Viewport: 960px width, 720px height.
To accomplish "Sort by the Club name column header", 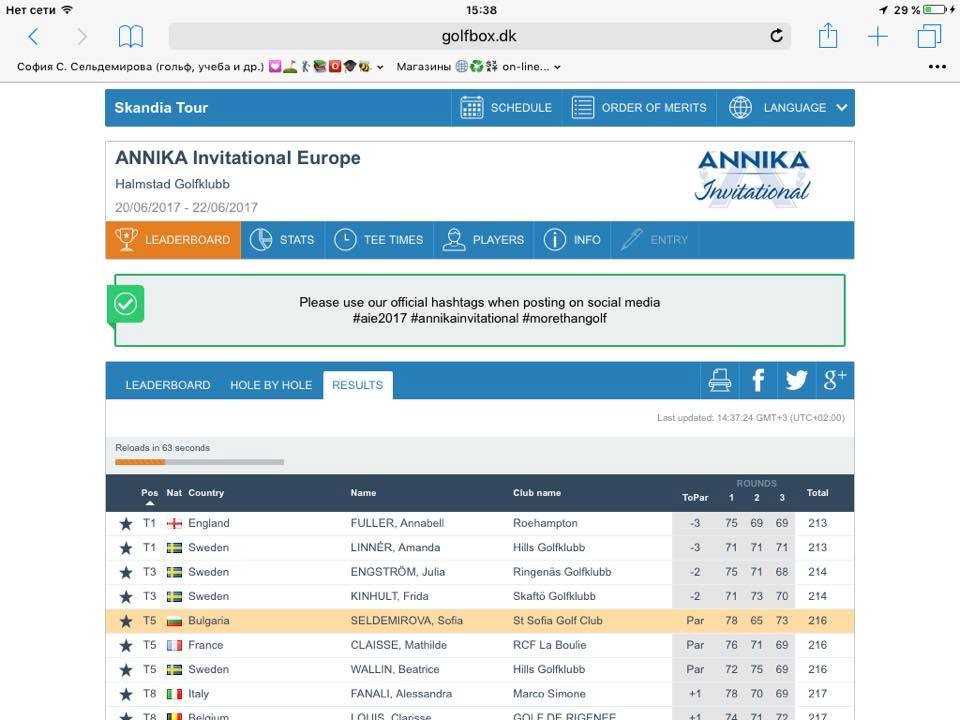I will pyautogui.click(x=537, y=493).
